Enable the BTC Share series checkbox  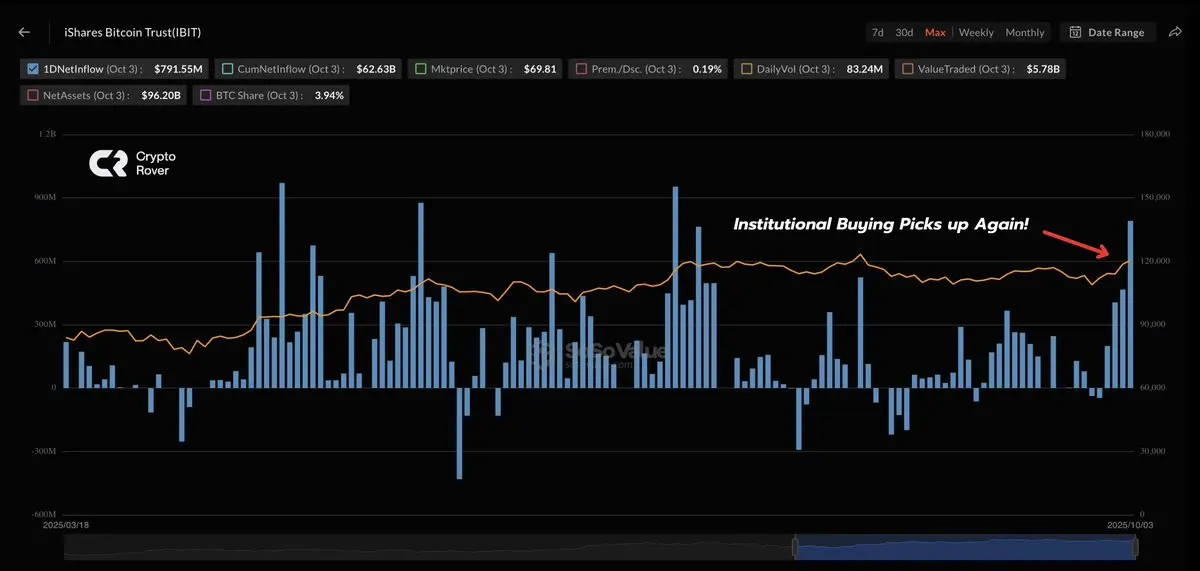pyautogui.click(x=205, y=96)
